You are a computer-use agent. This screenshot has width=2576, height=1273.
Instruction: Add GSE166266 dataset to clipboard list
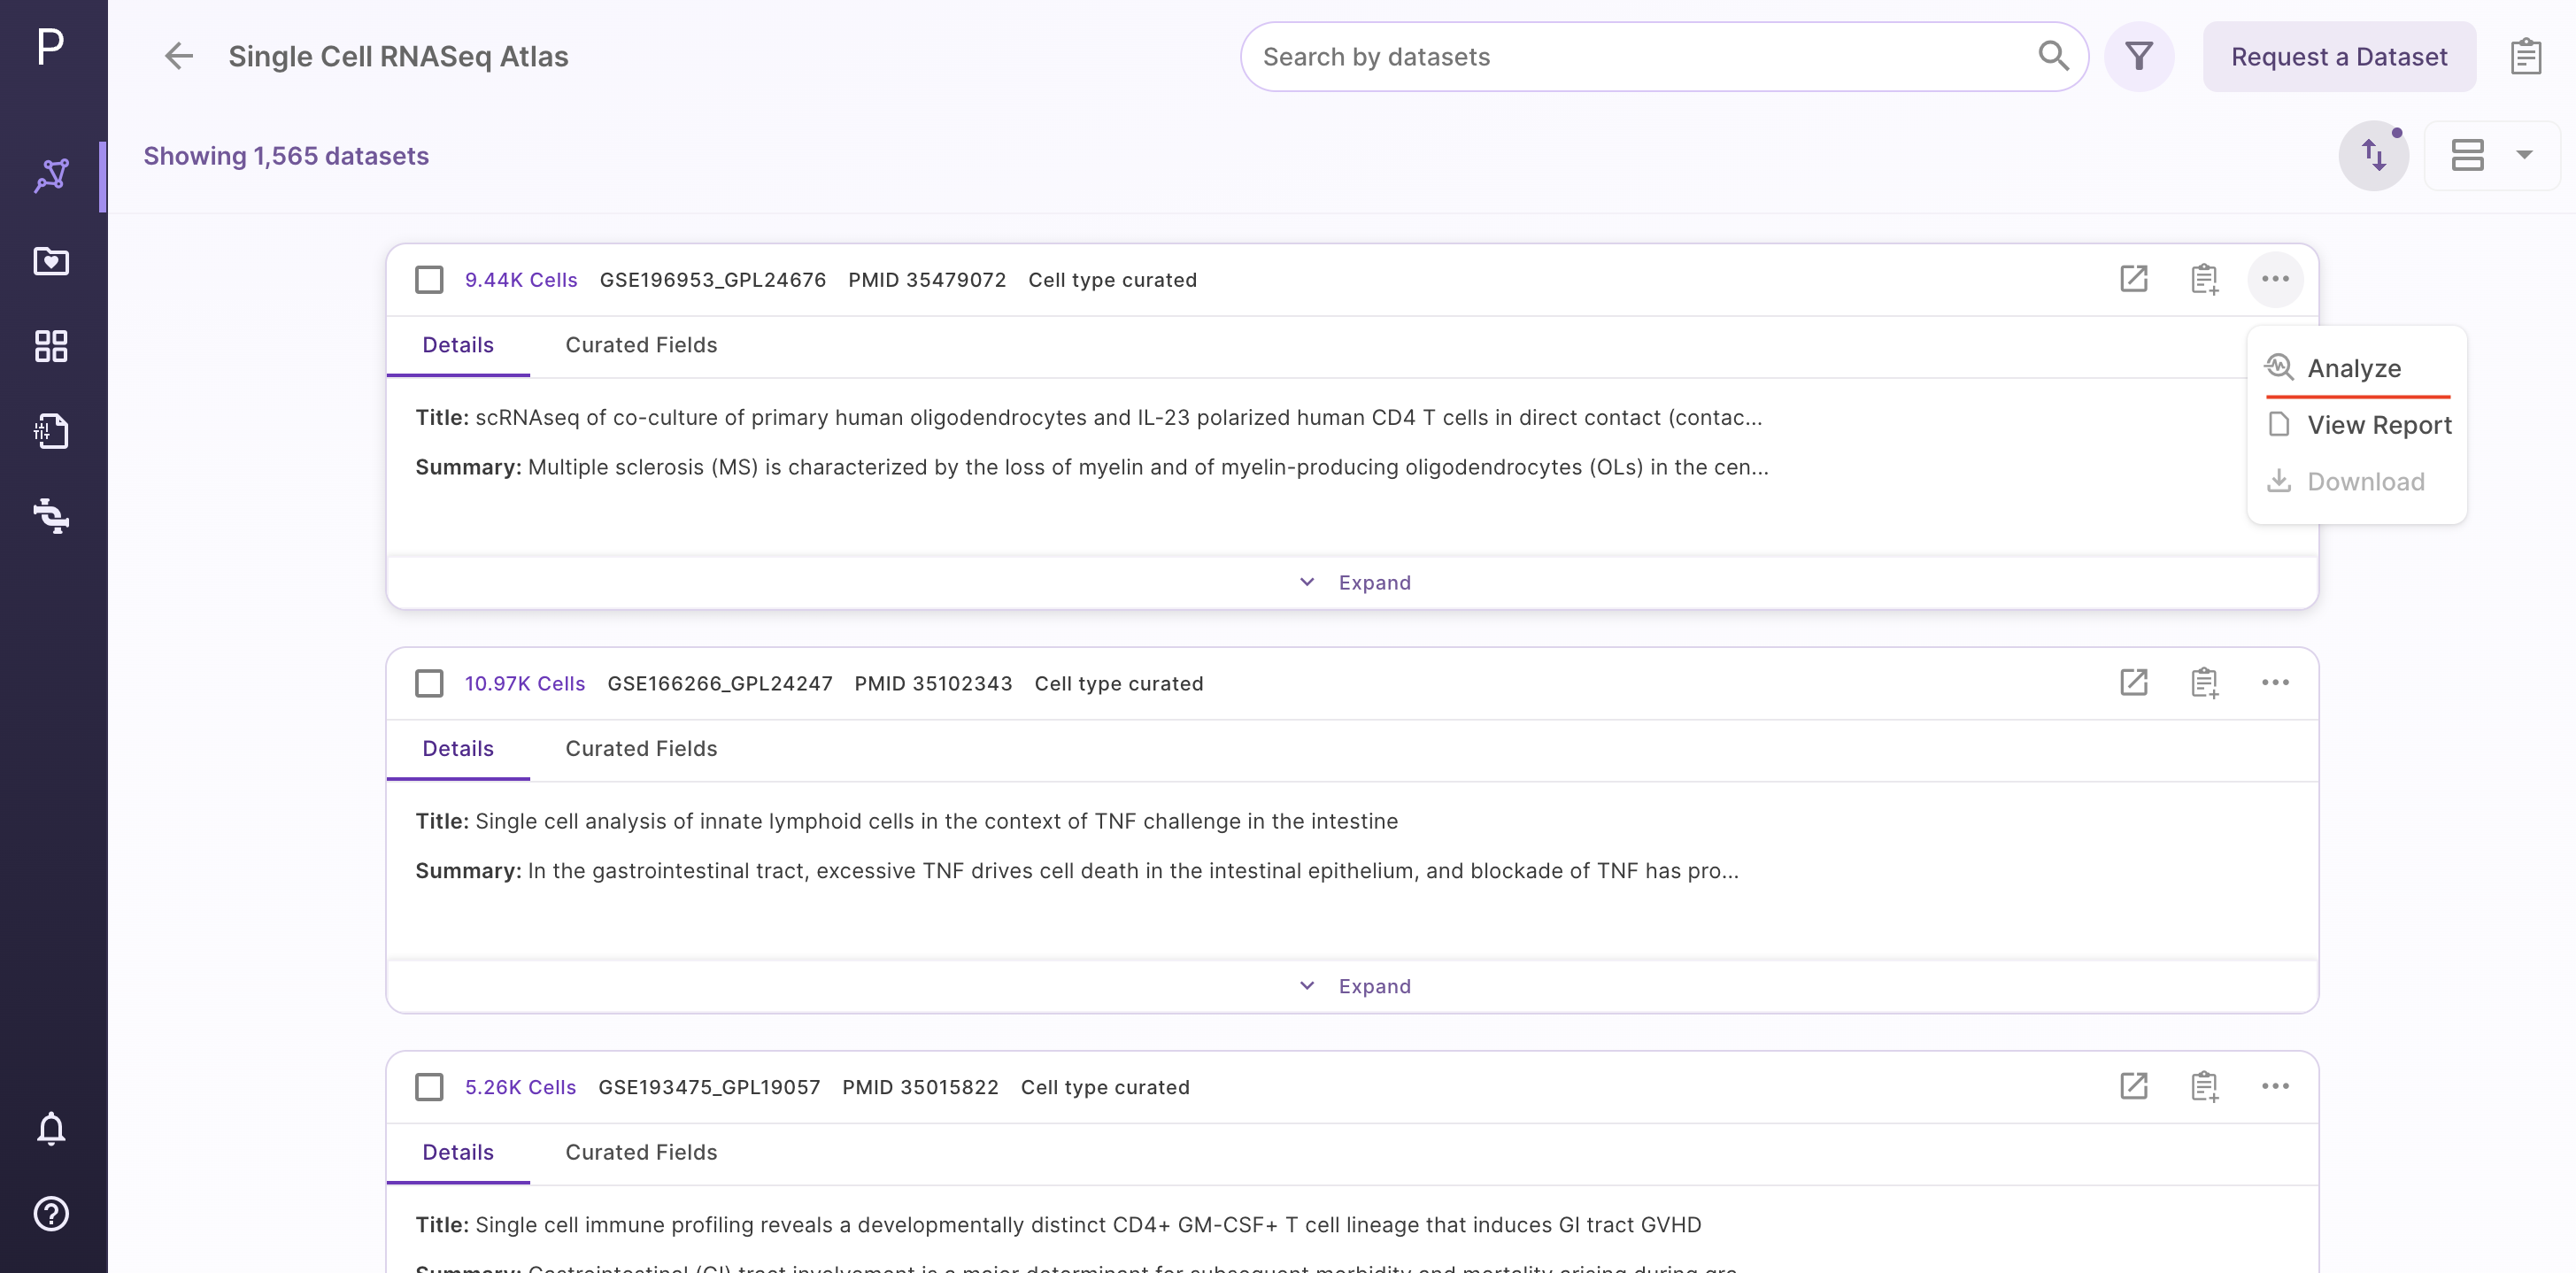click(x=2204, y=683)
